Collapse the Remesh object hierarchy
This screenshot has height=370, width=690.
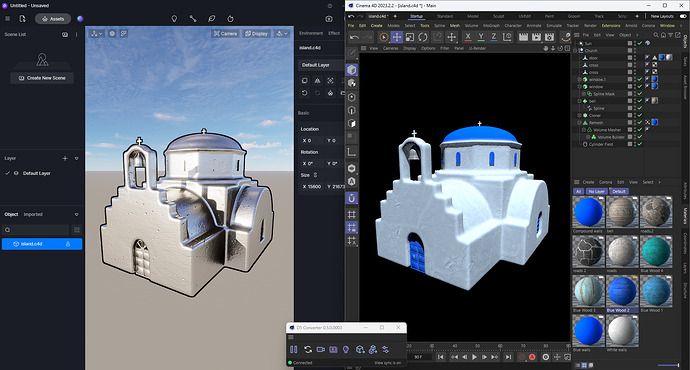(579, 123)
